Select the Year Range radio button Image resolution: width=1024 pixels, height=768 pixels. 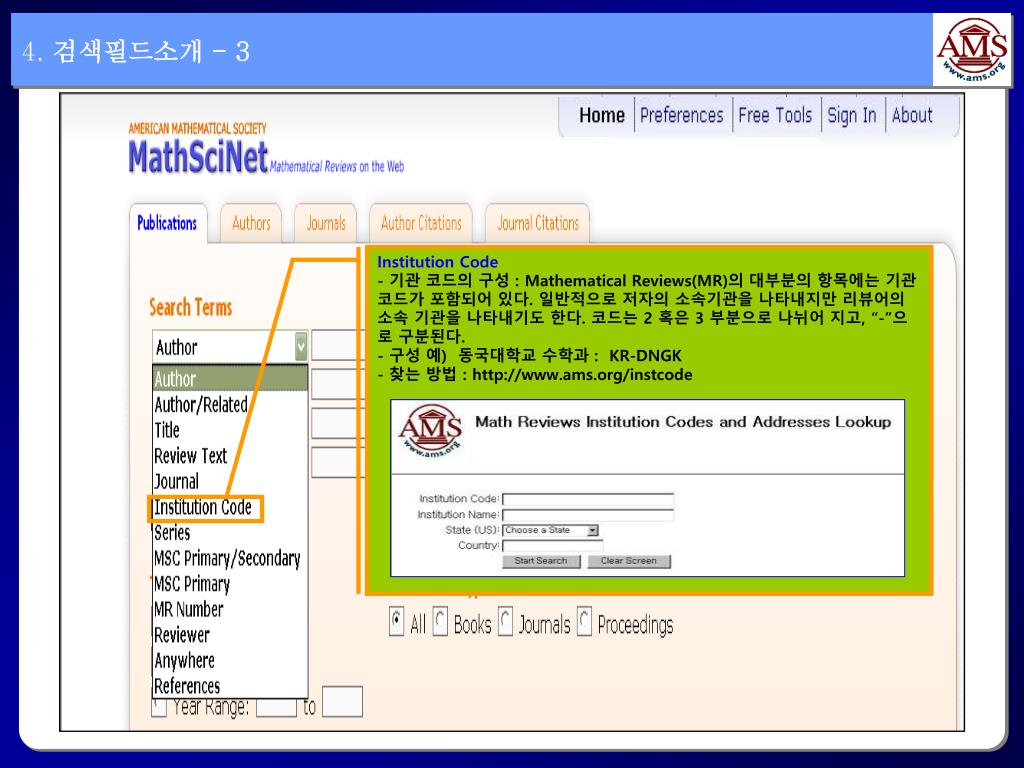coord(159,707)
